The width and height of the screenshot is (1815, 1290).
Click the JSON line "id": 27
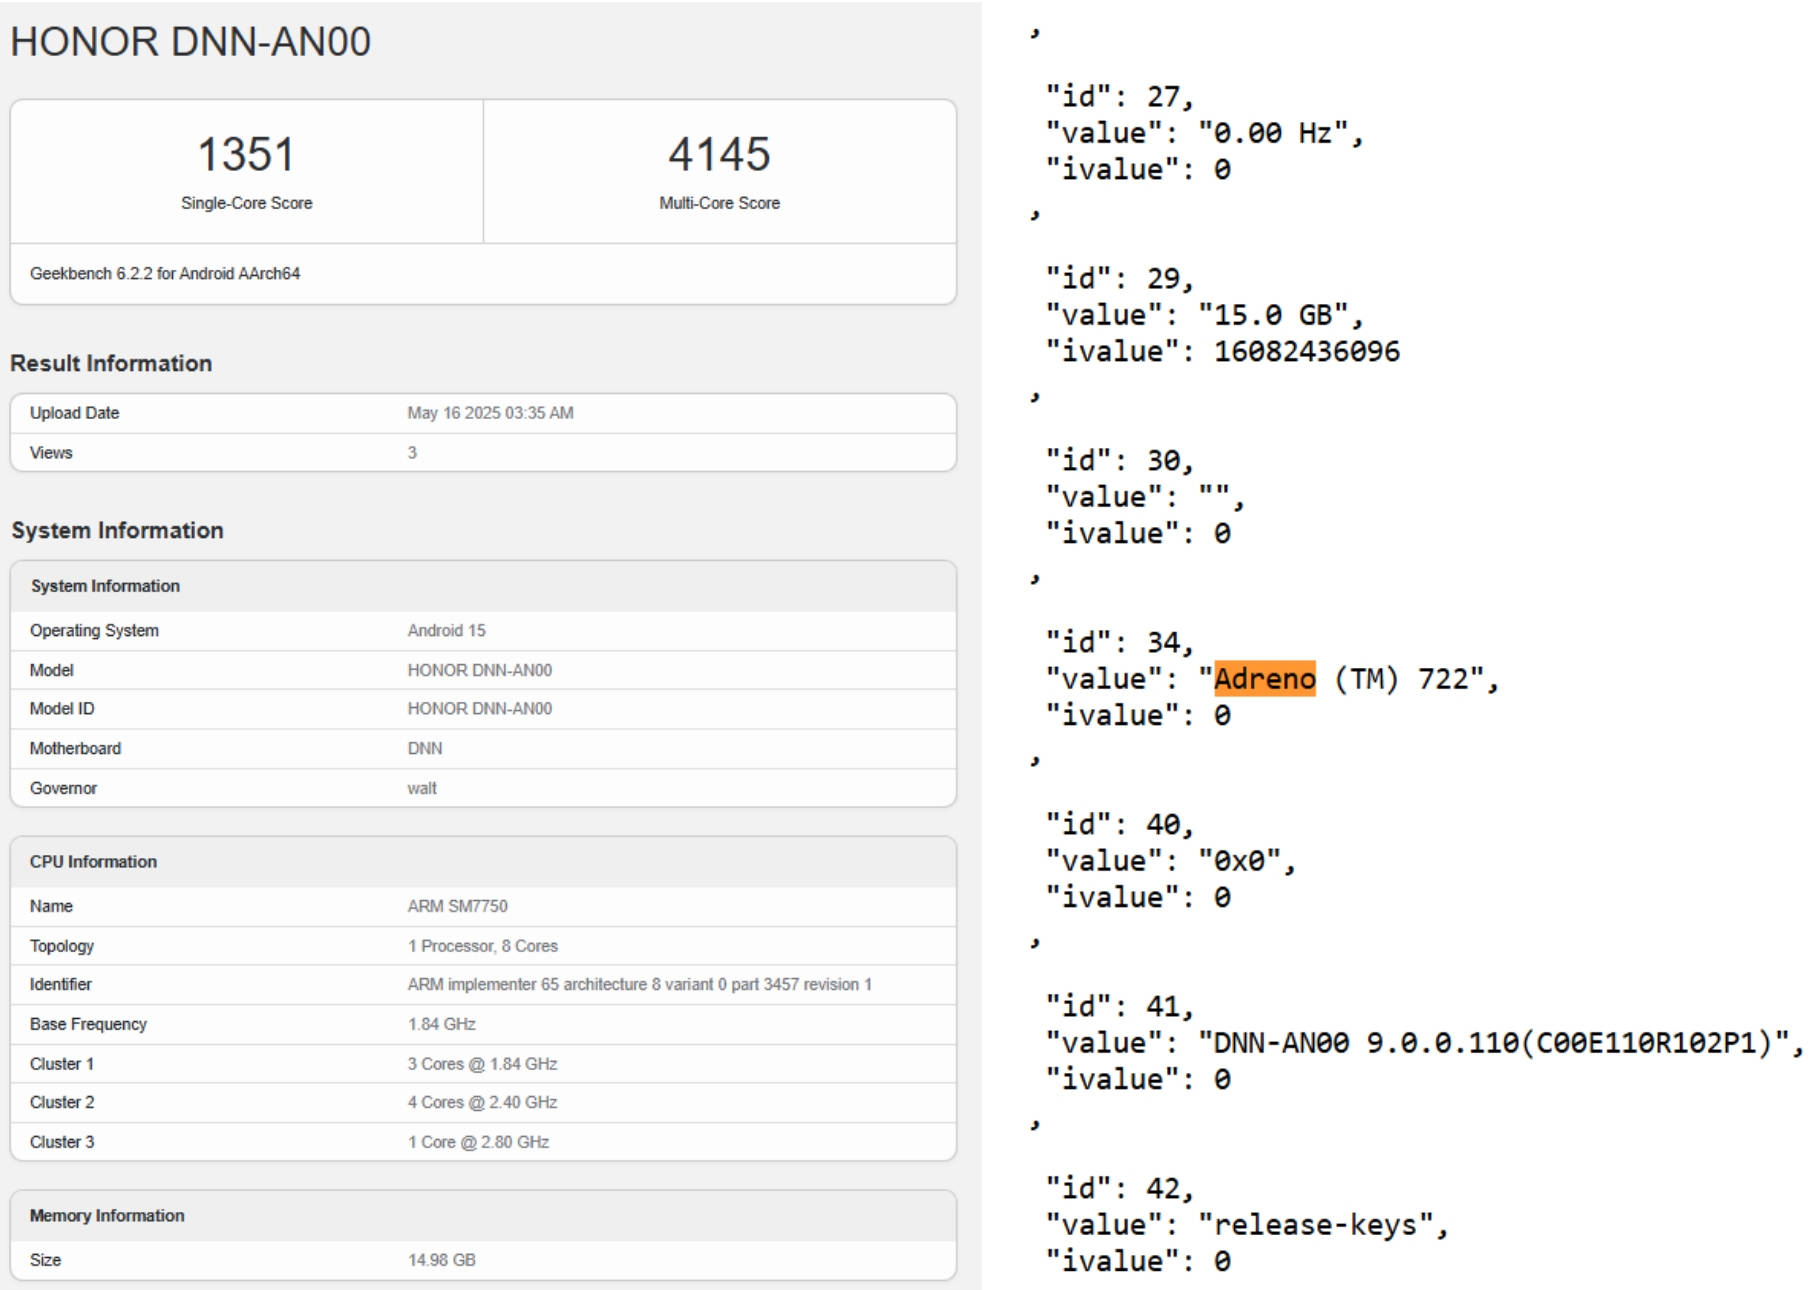coord(1120,97)
